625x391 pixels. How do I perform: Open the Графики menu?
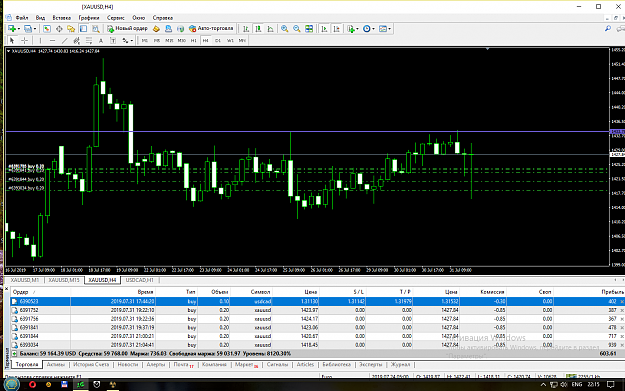(x=88, y=18)
